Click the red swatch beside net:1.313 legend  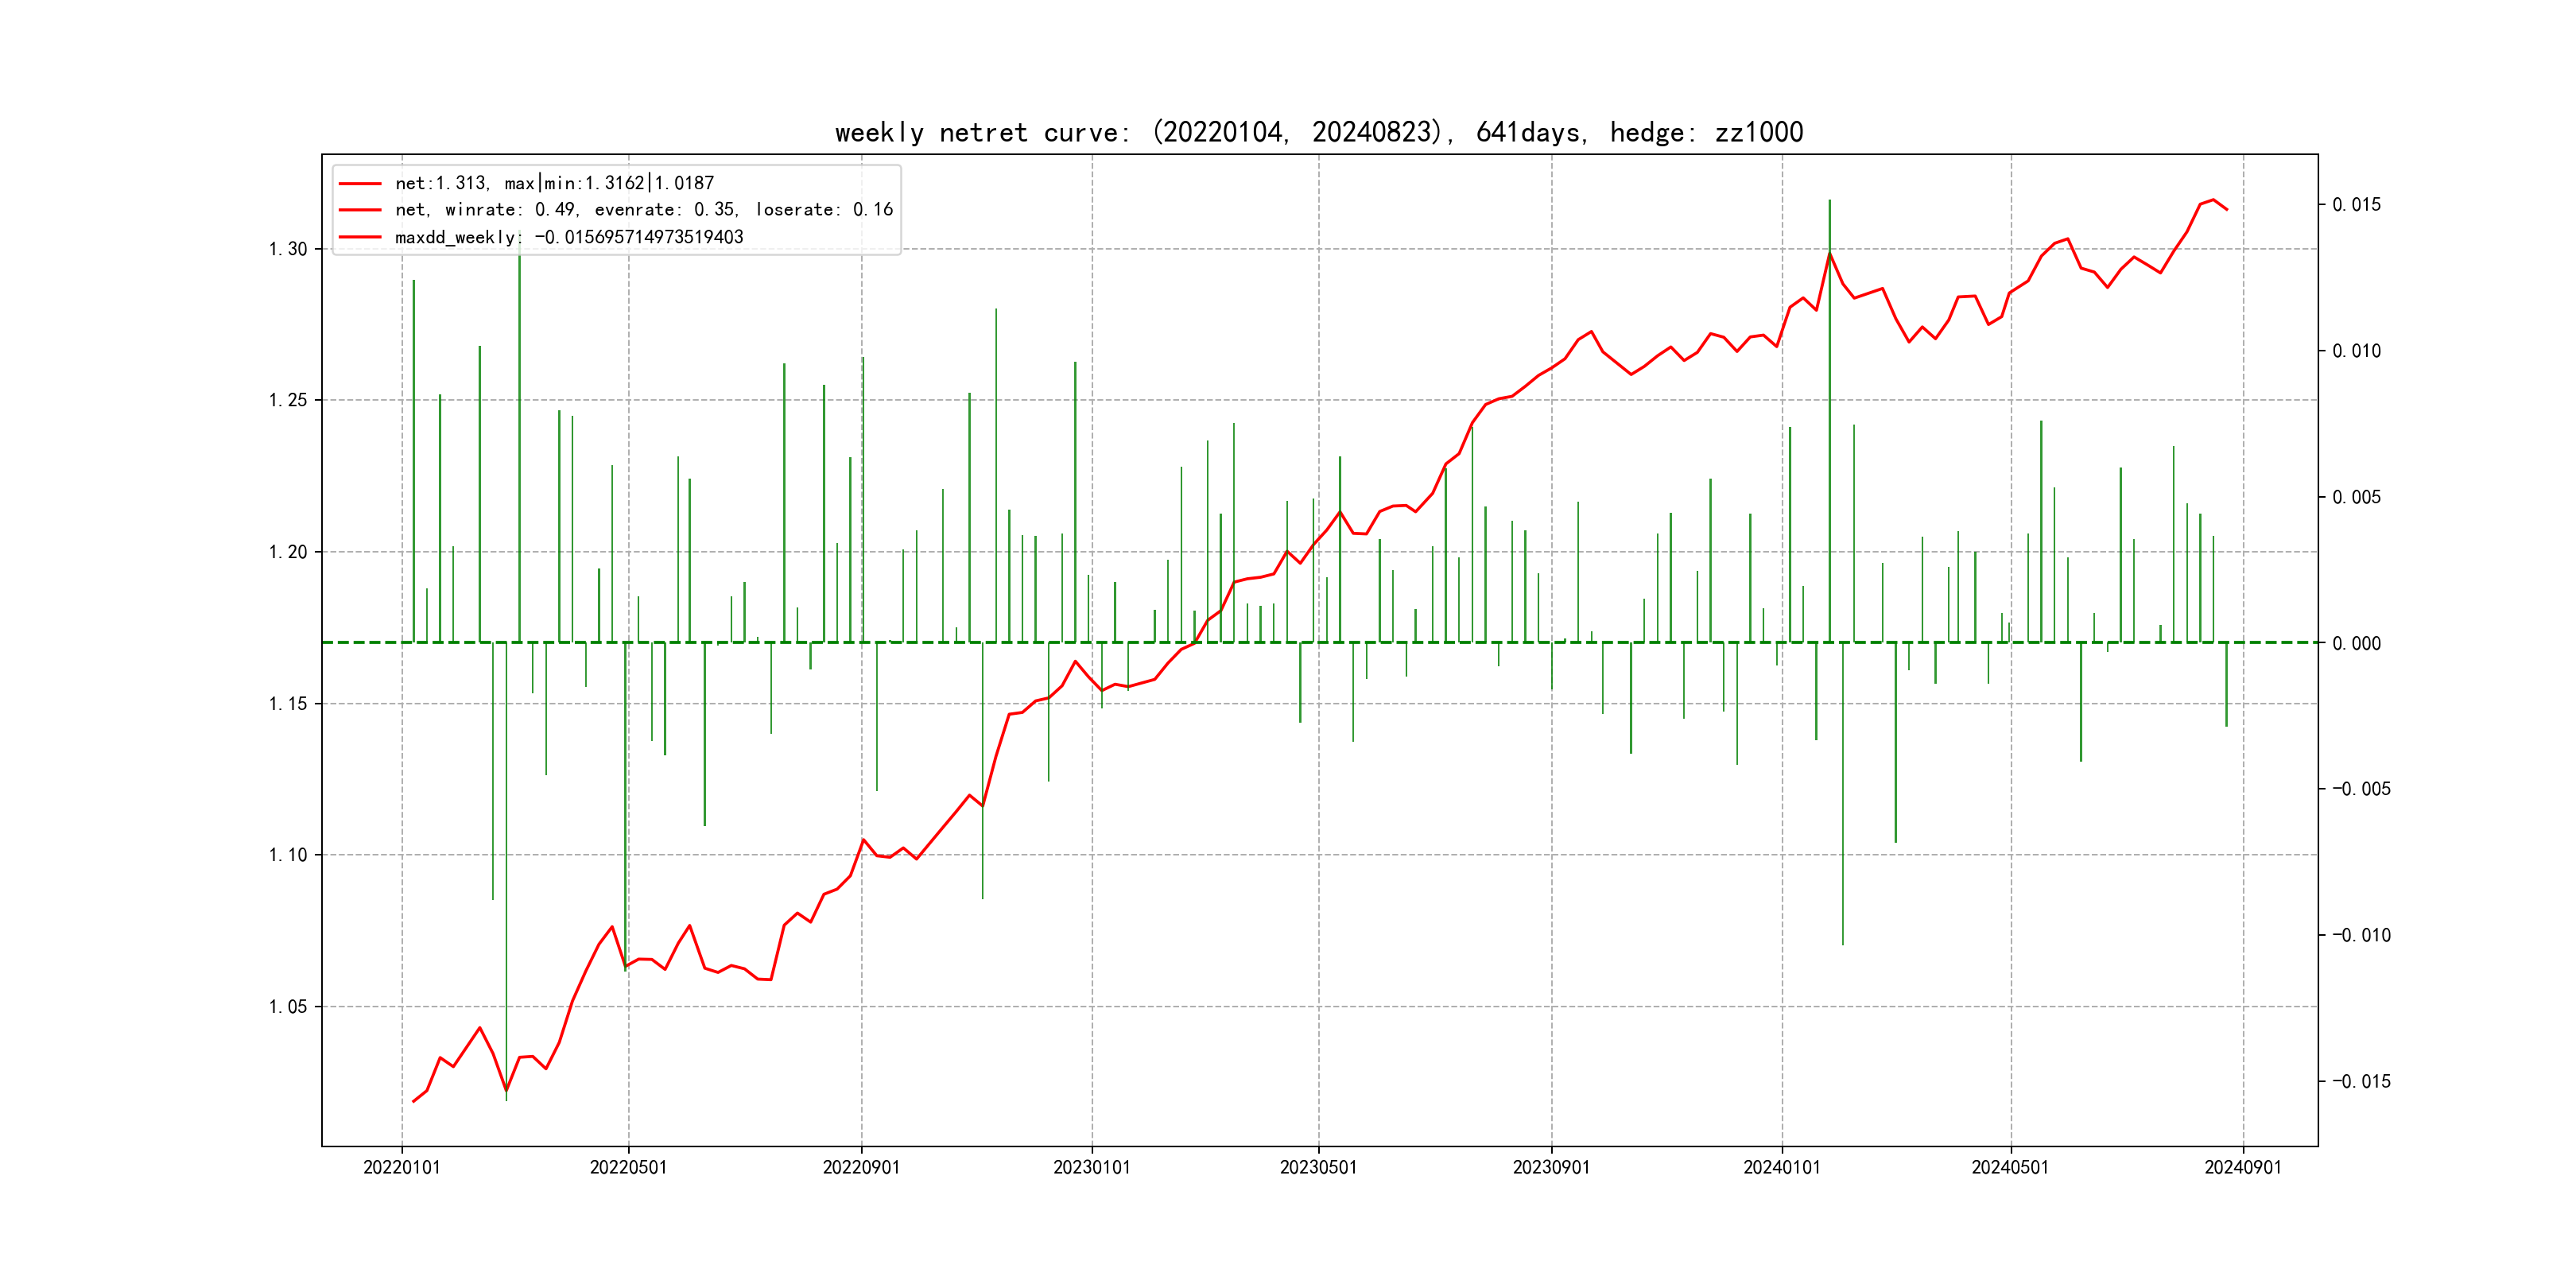[360, 184]
